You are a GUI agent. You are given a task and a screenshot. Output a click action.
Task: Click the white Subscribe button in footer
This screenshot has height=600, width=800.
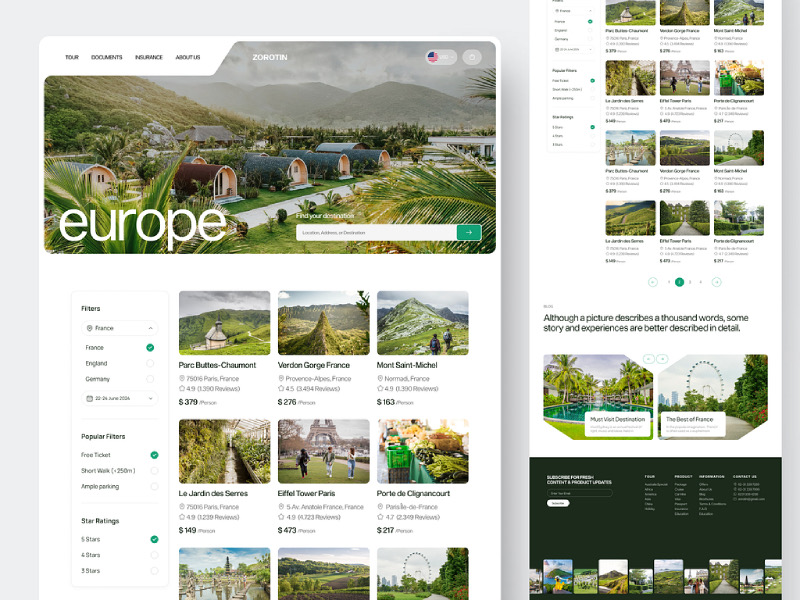click(x=558, y=503)
